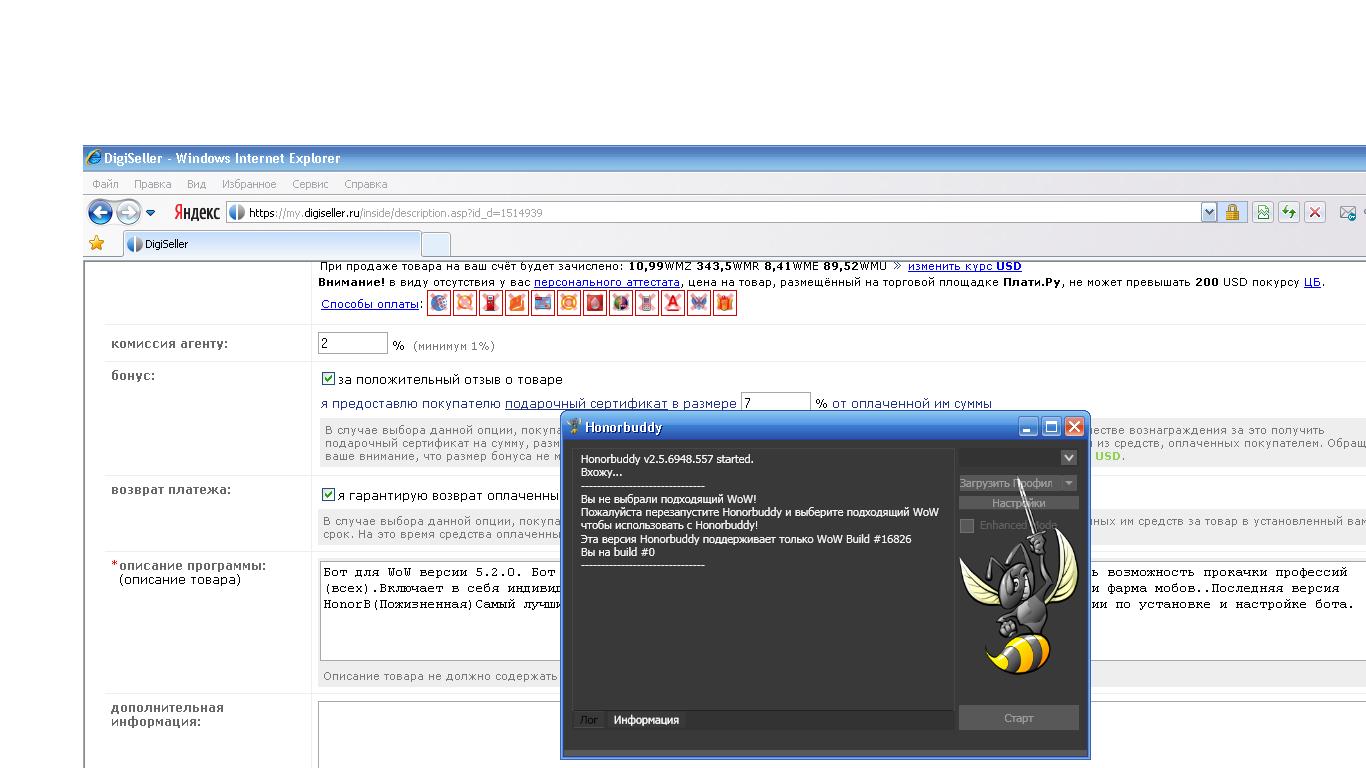Close the Honorbuddy window
The width and height of the screenshot is (1366, 768).
[x=1074, y=427]
